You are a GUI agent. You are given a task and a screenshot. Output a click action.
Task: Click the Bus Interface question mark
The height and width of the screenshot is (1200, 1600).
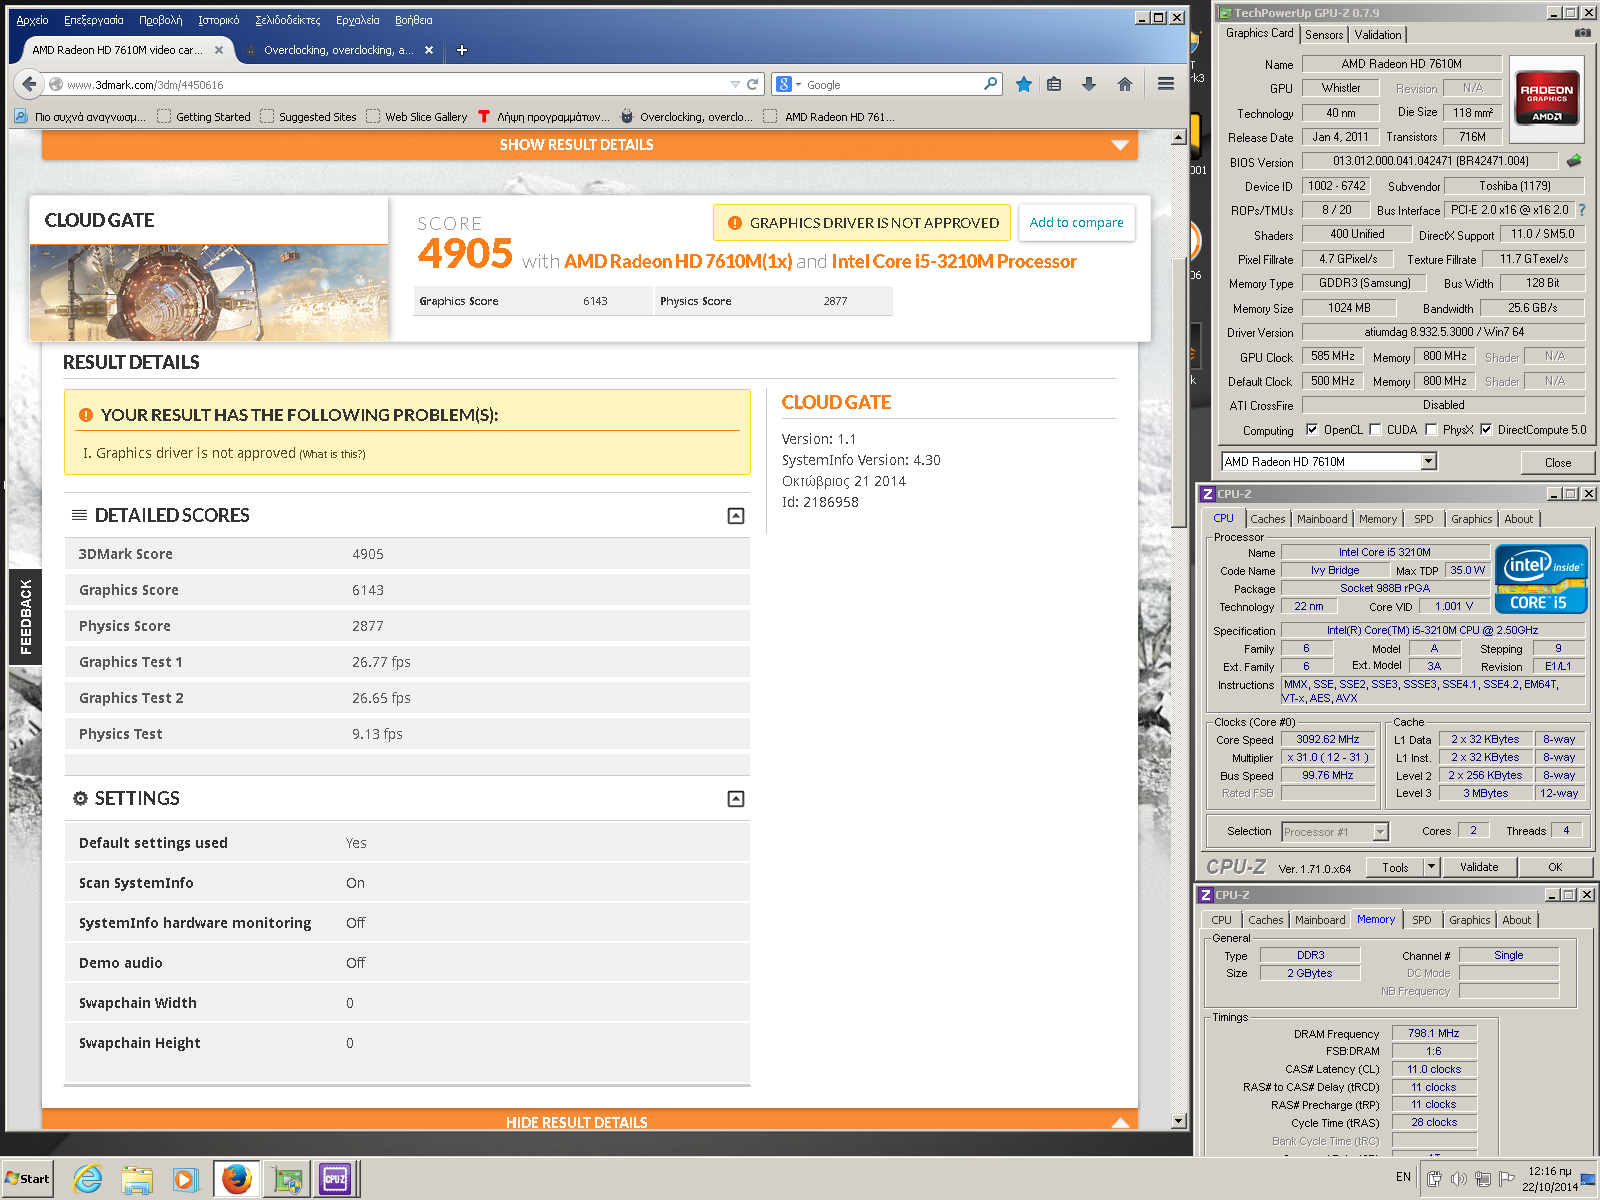click(1582, 210)
